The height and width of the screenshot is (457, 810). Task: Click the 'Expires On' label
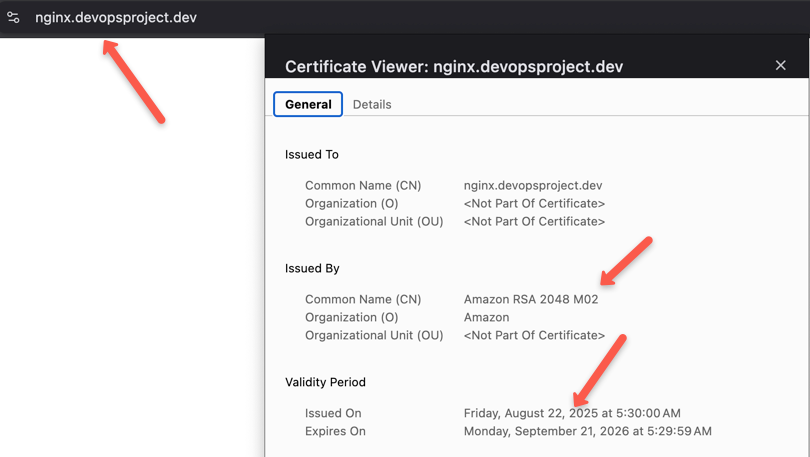(x=335, y=431)
